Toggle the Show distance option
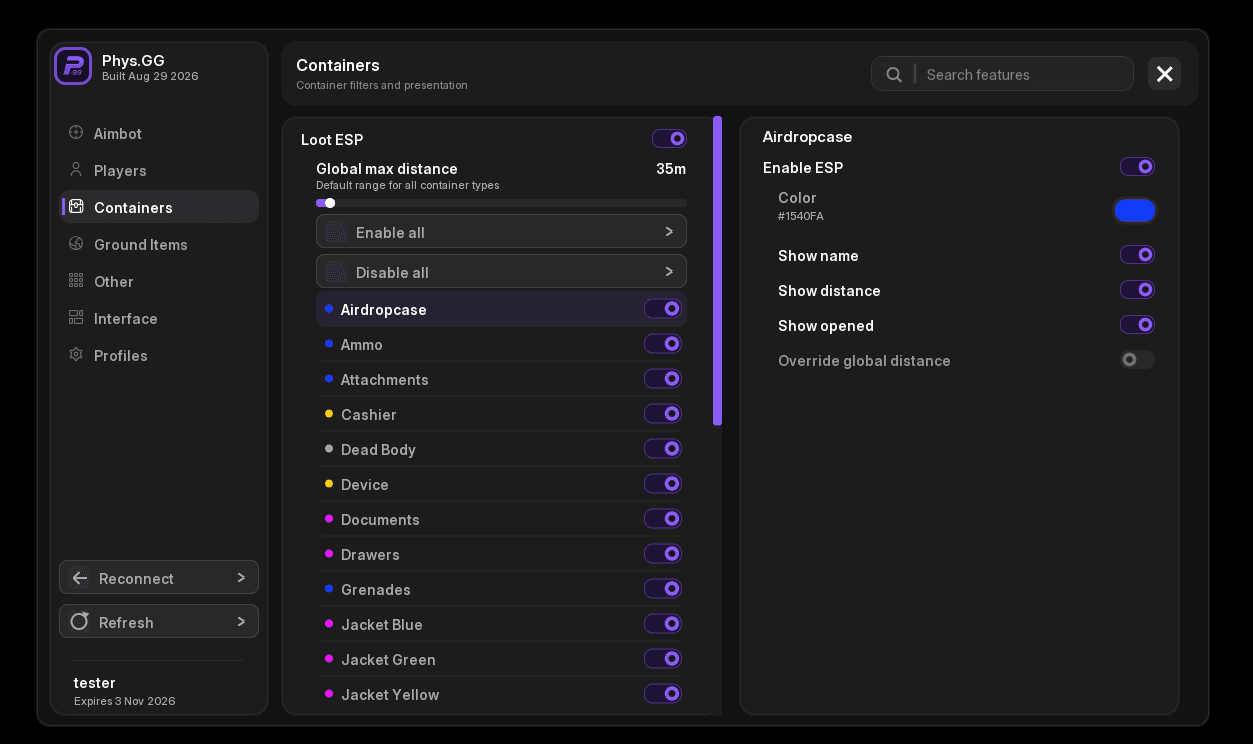 [1137, 290]
